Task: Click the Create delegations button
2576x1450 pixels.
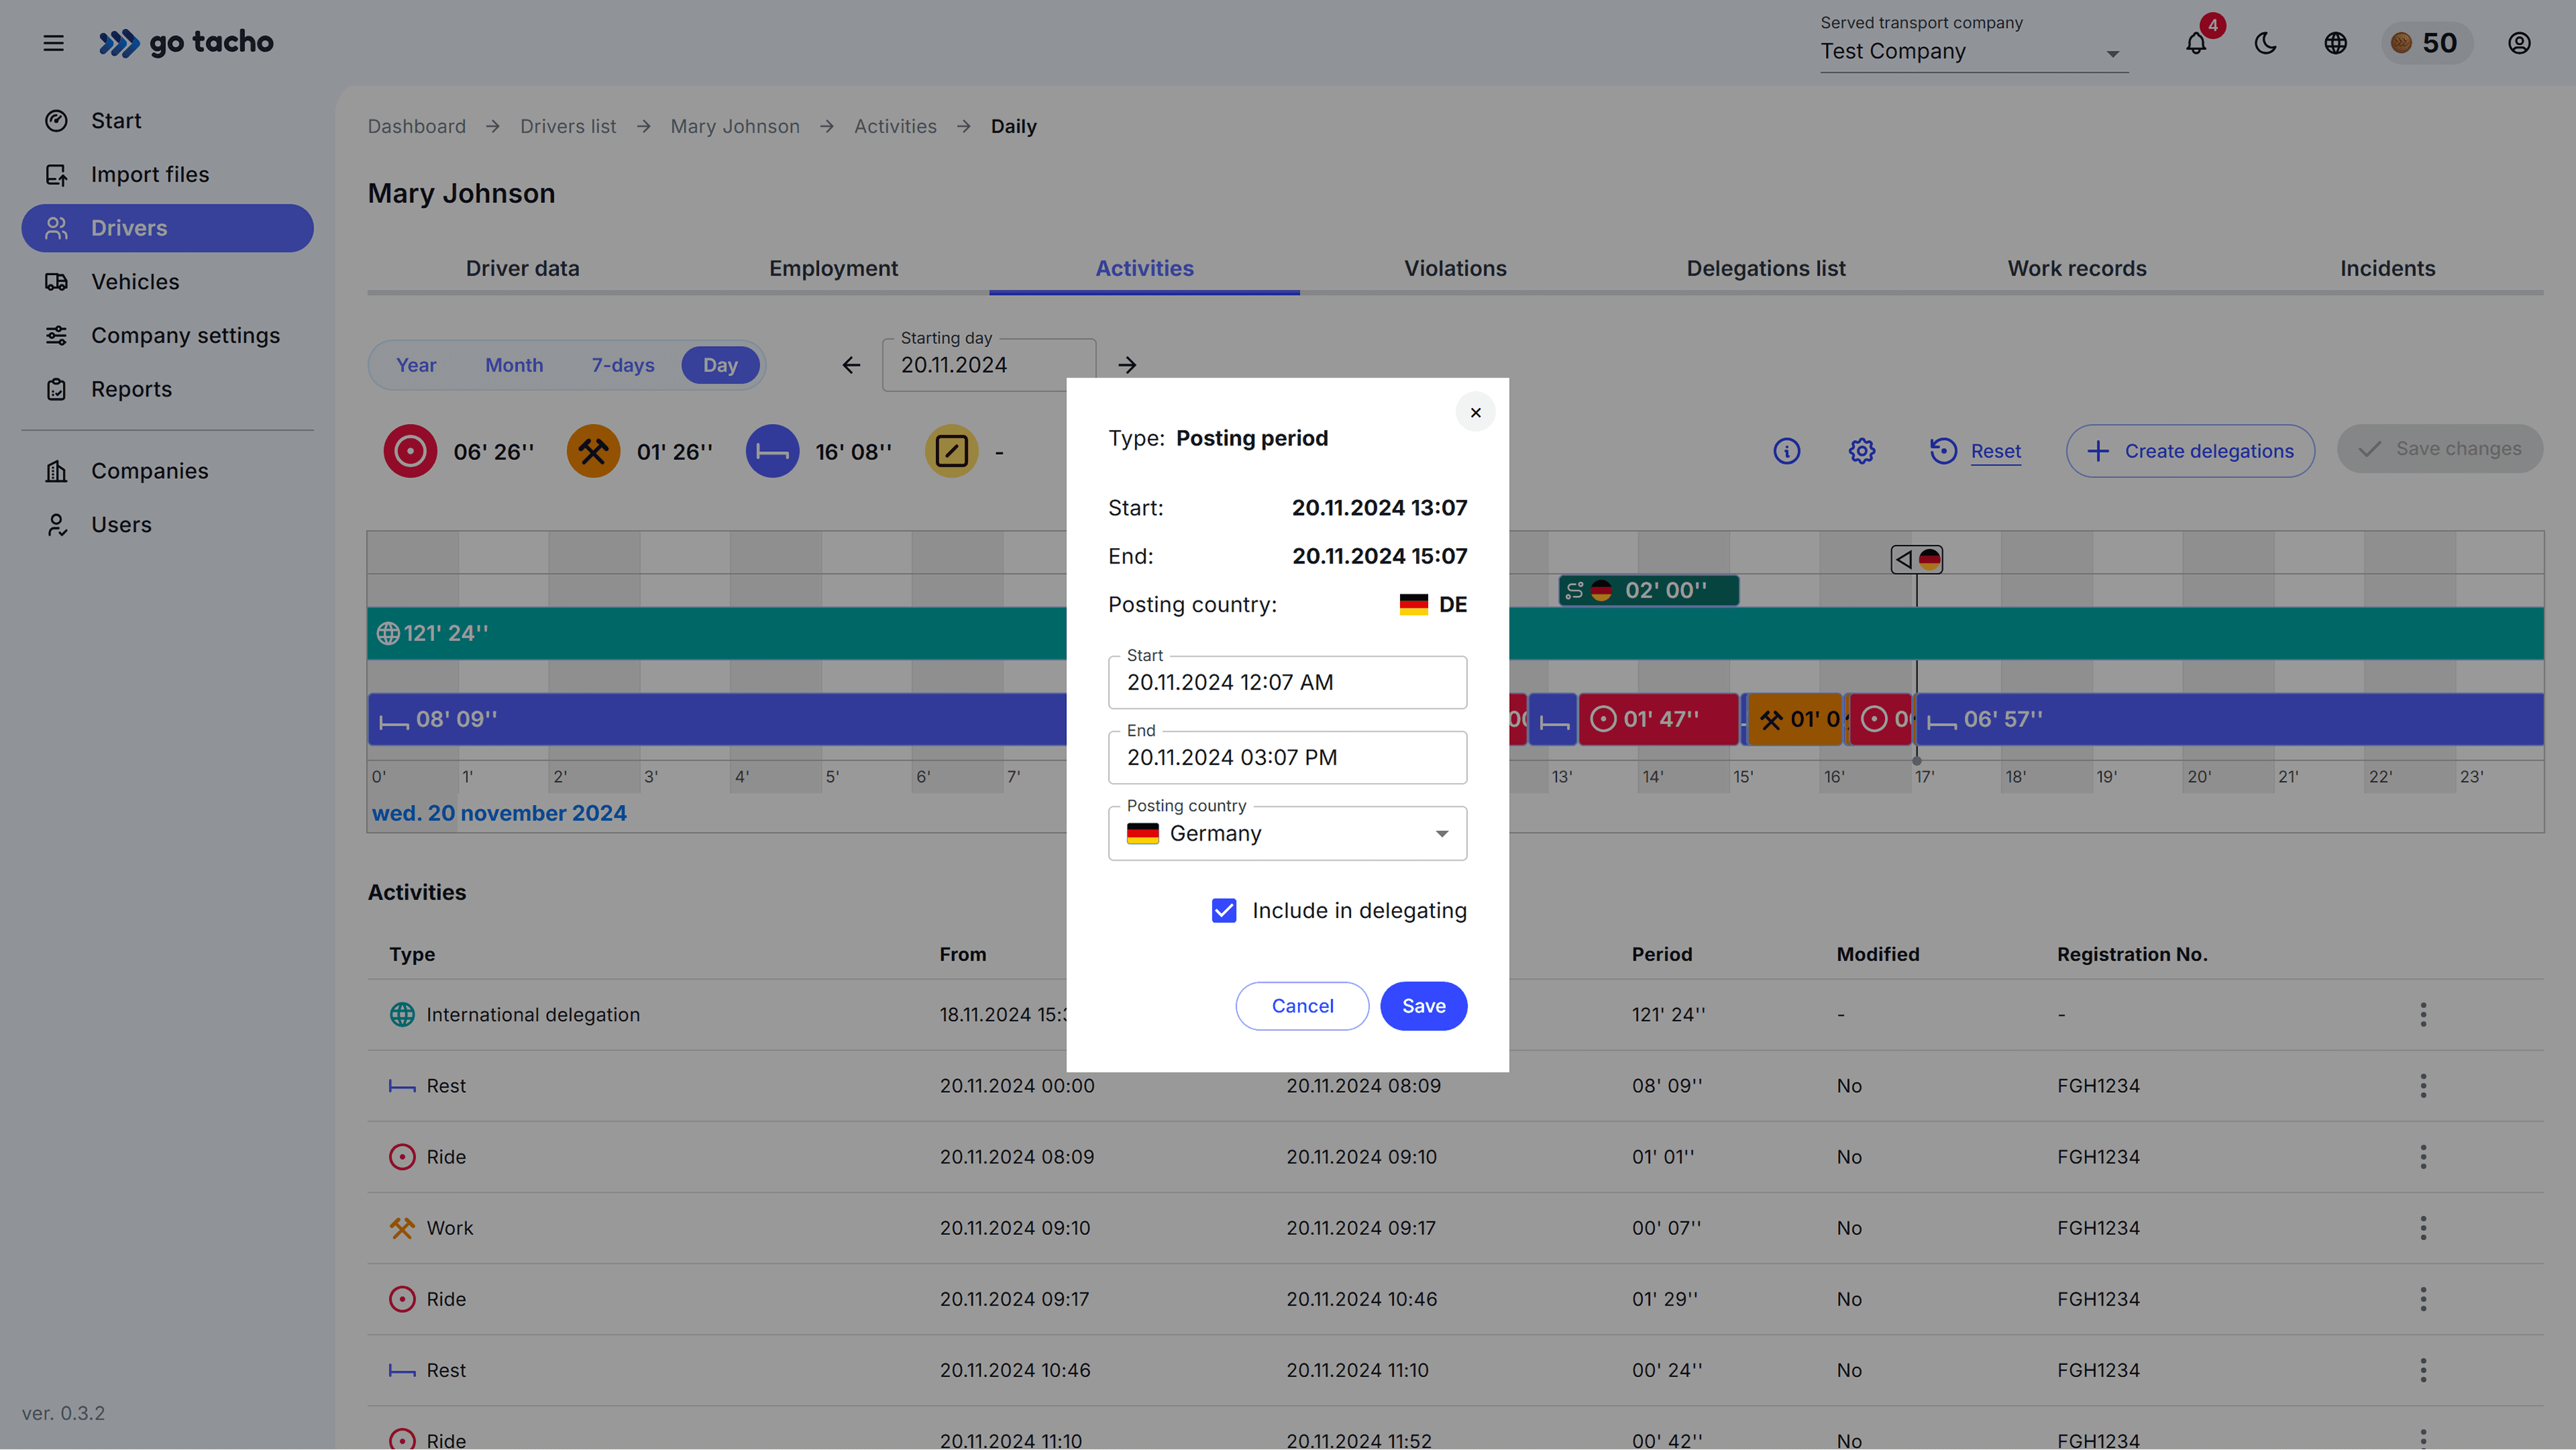Action: (2190, 451)
